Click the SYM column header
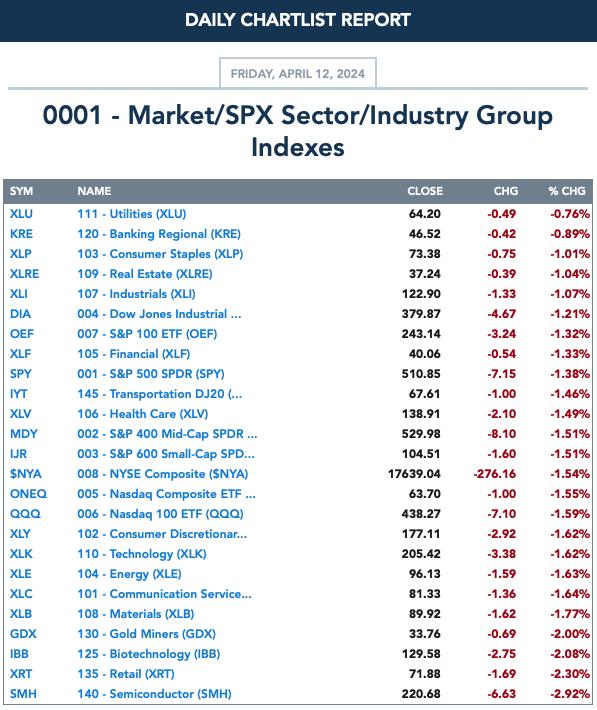The height and width of the screenshot is (710, 597). 21,191
